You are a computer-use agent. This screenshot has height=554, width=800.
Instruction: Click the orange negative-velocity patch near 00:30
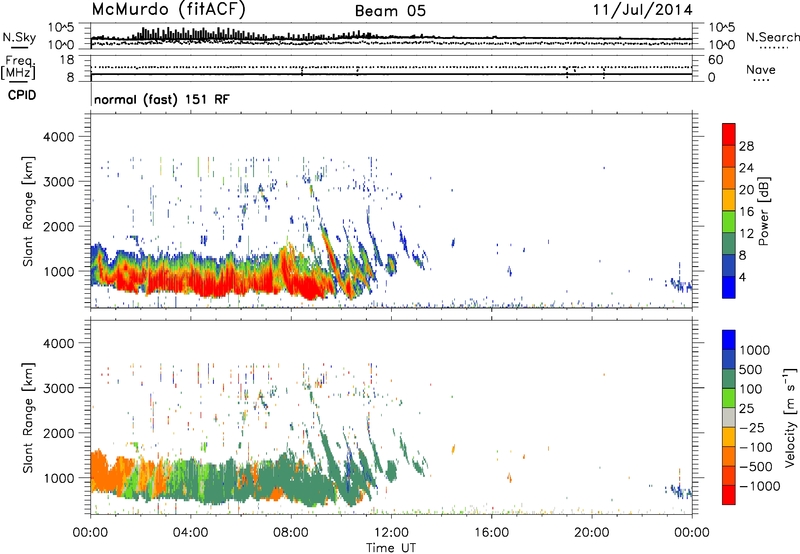click(105, 472)
